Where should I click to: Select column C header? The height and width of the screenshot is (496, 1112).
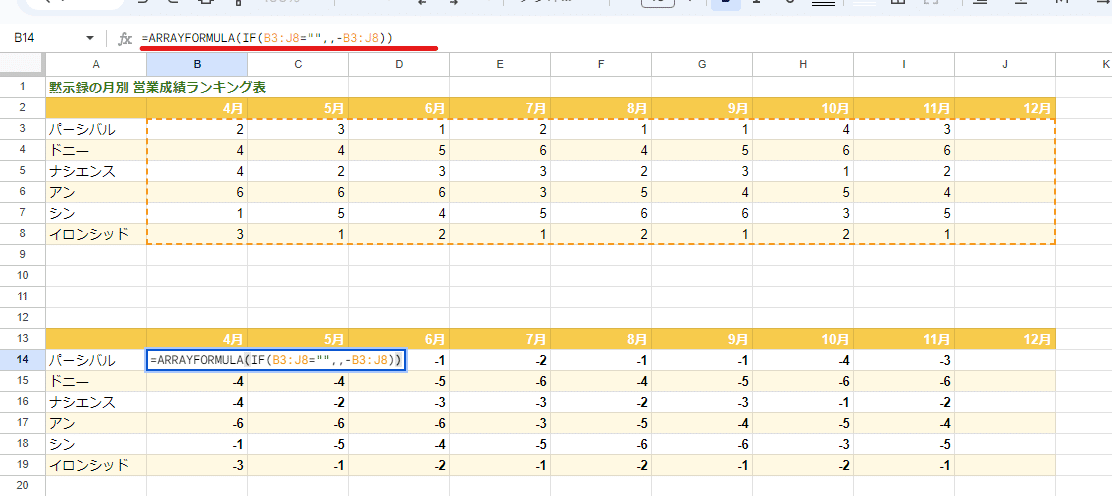pyautogui.click(x=298, y=65)
